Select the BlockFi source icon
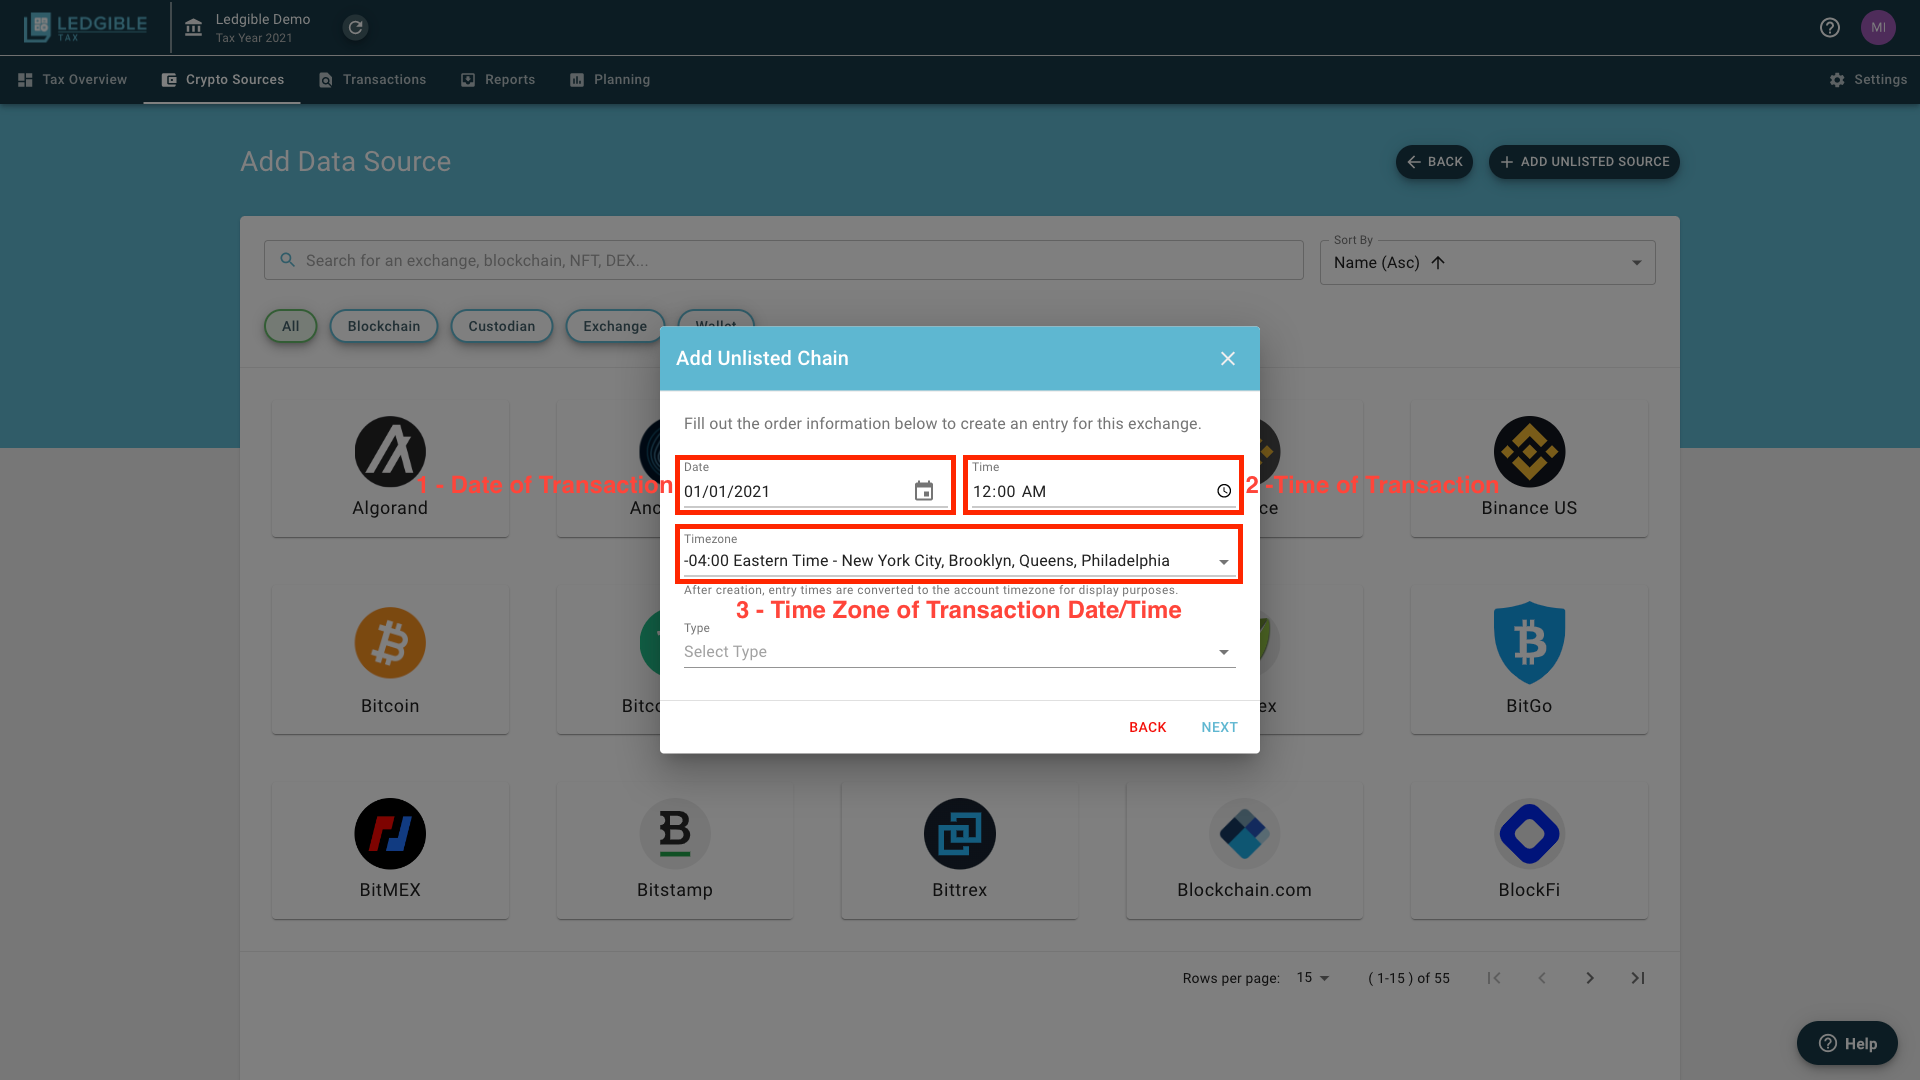Screen dimensions: 1920x1080 (x=1529, y=834)
